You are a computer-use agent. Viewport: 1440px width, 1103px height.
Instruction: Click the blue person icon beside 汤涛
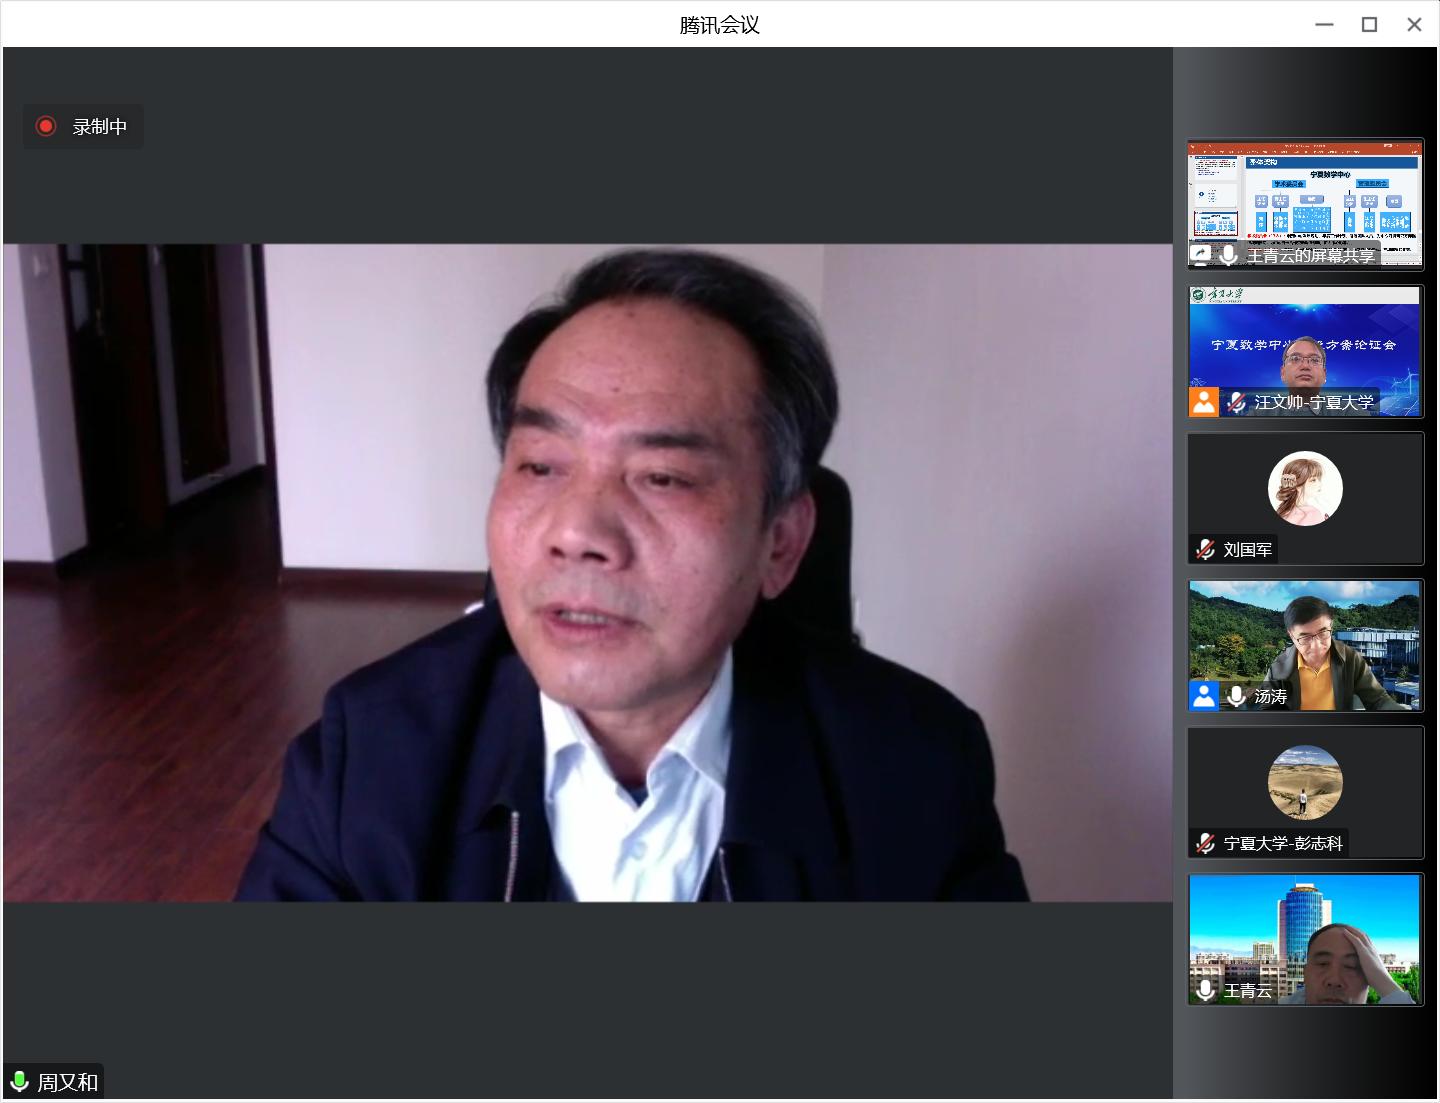(x=1204, y=696)
